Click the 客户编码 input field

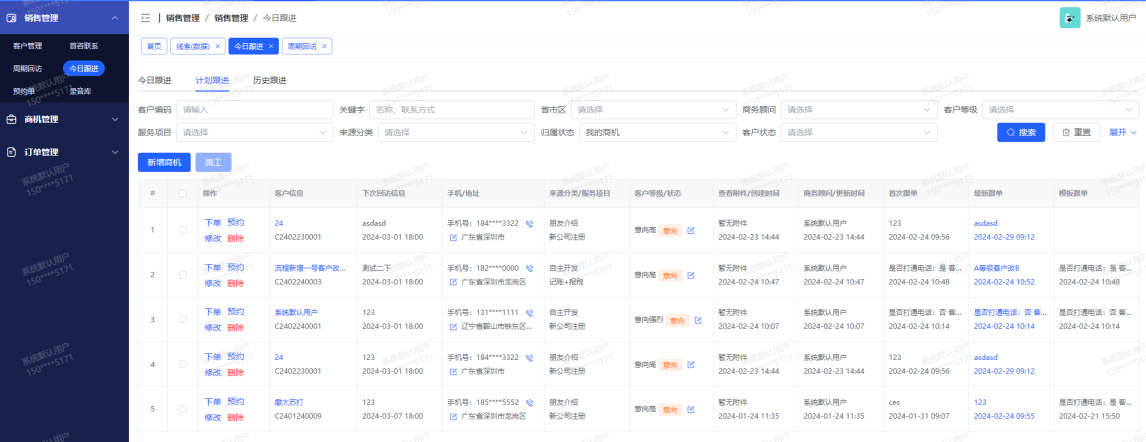click(x=253, y=109)
